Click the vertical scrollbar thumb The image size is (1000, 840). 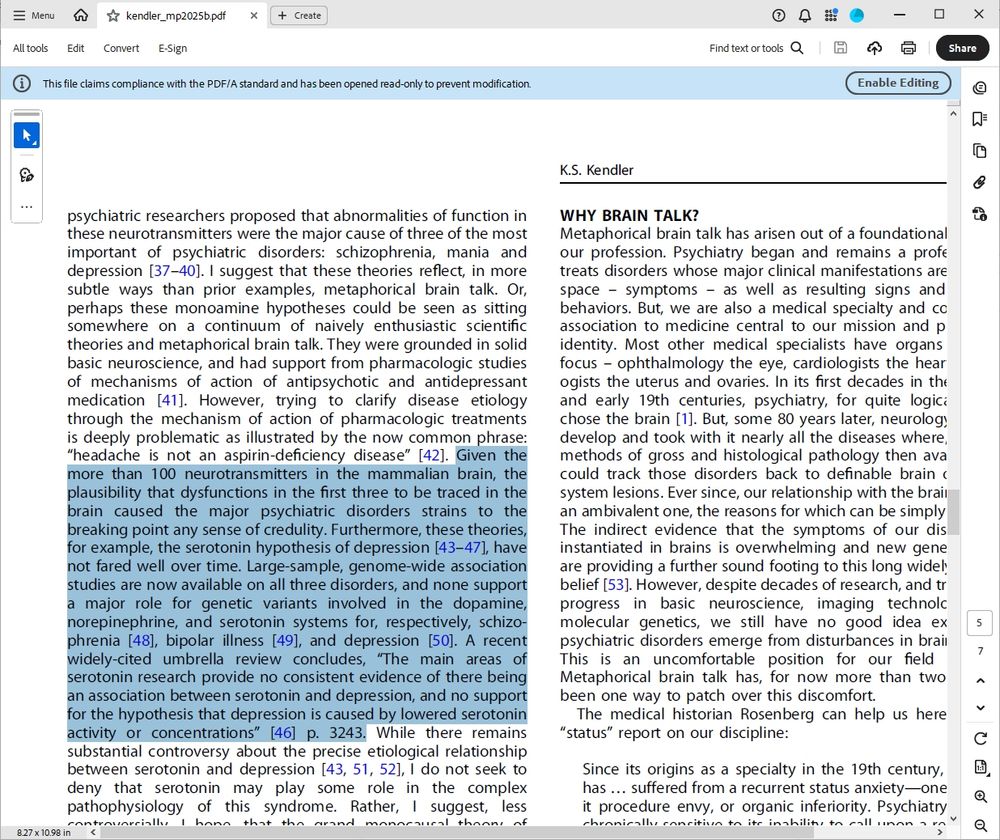[x=953, y=512]
